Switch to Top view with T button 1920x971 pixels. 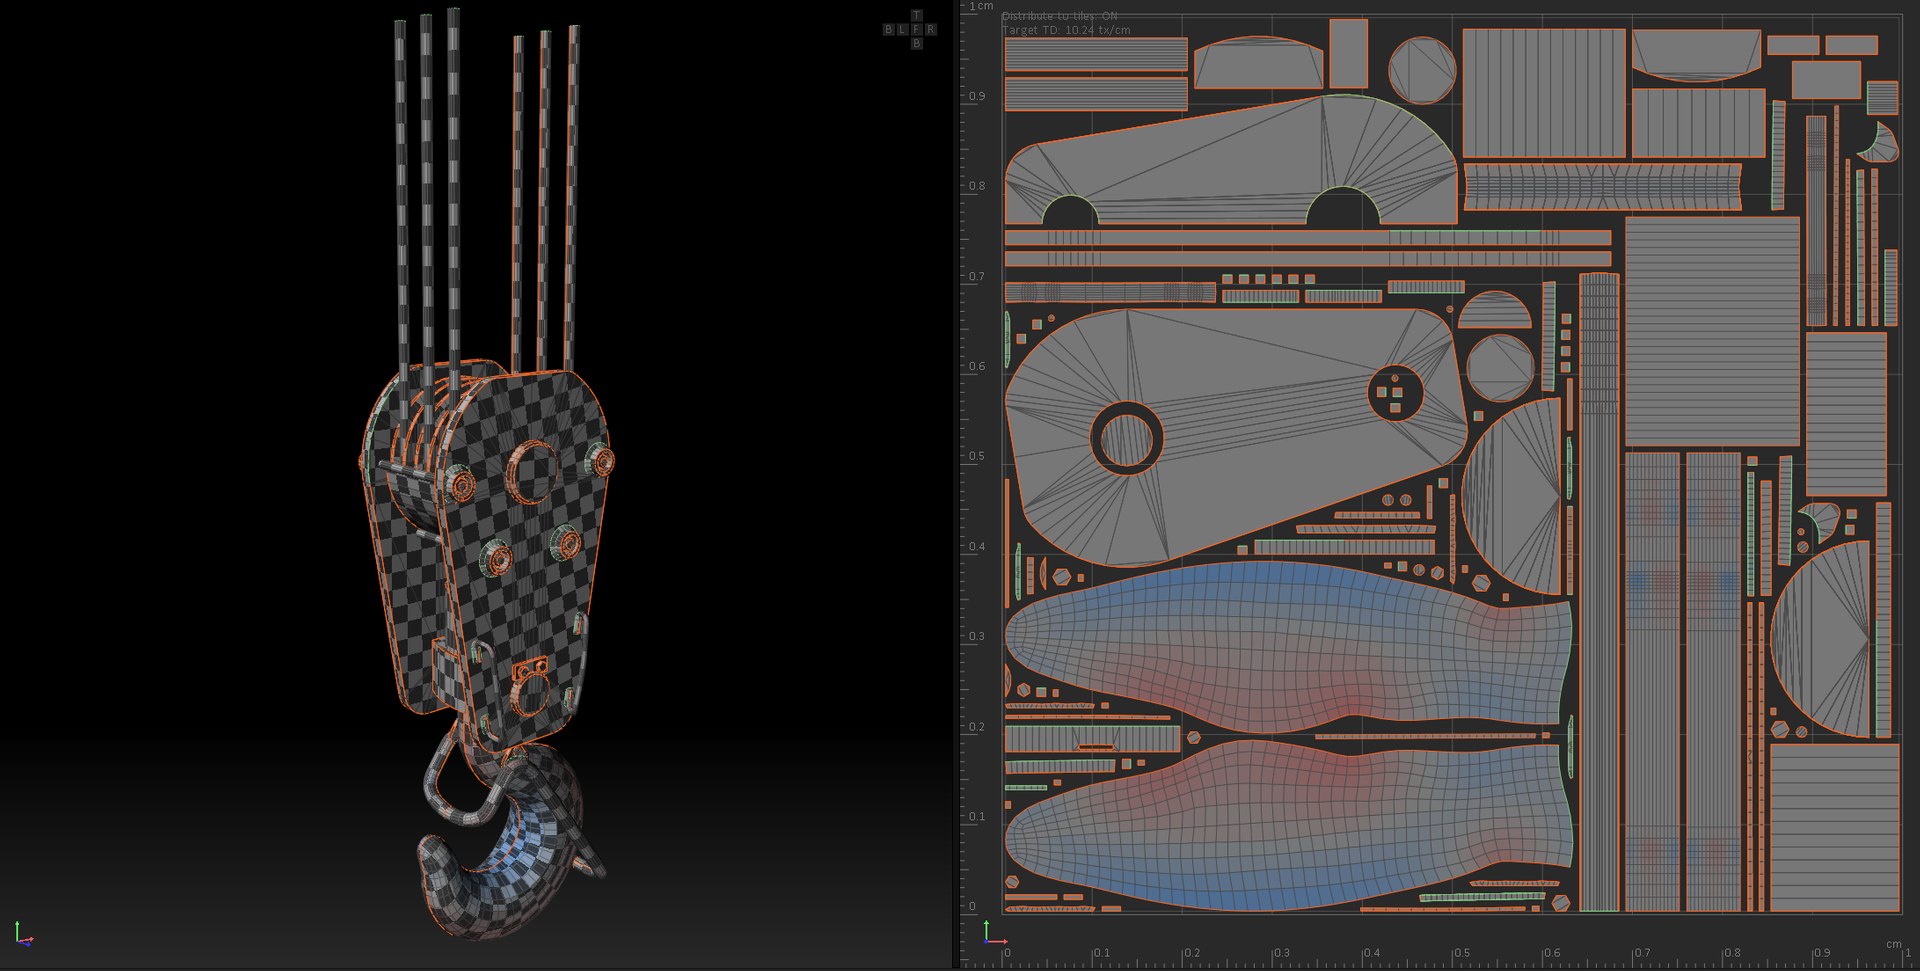point(916,16)
